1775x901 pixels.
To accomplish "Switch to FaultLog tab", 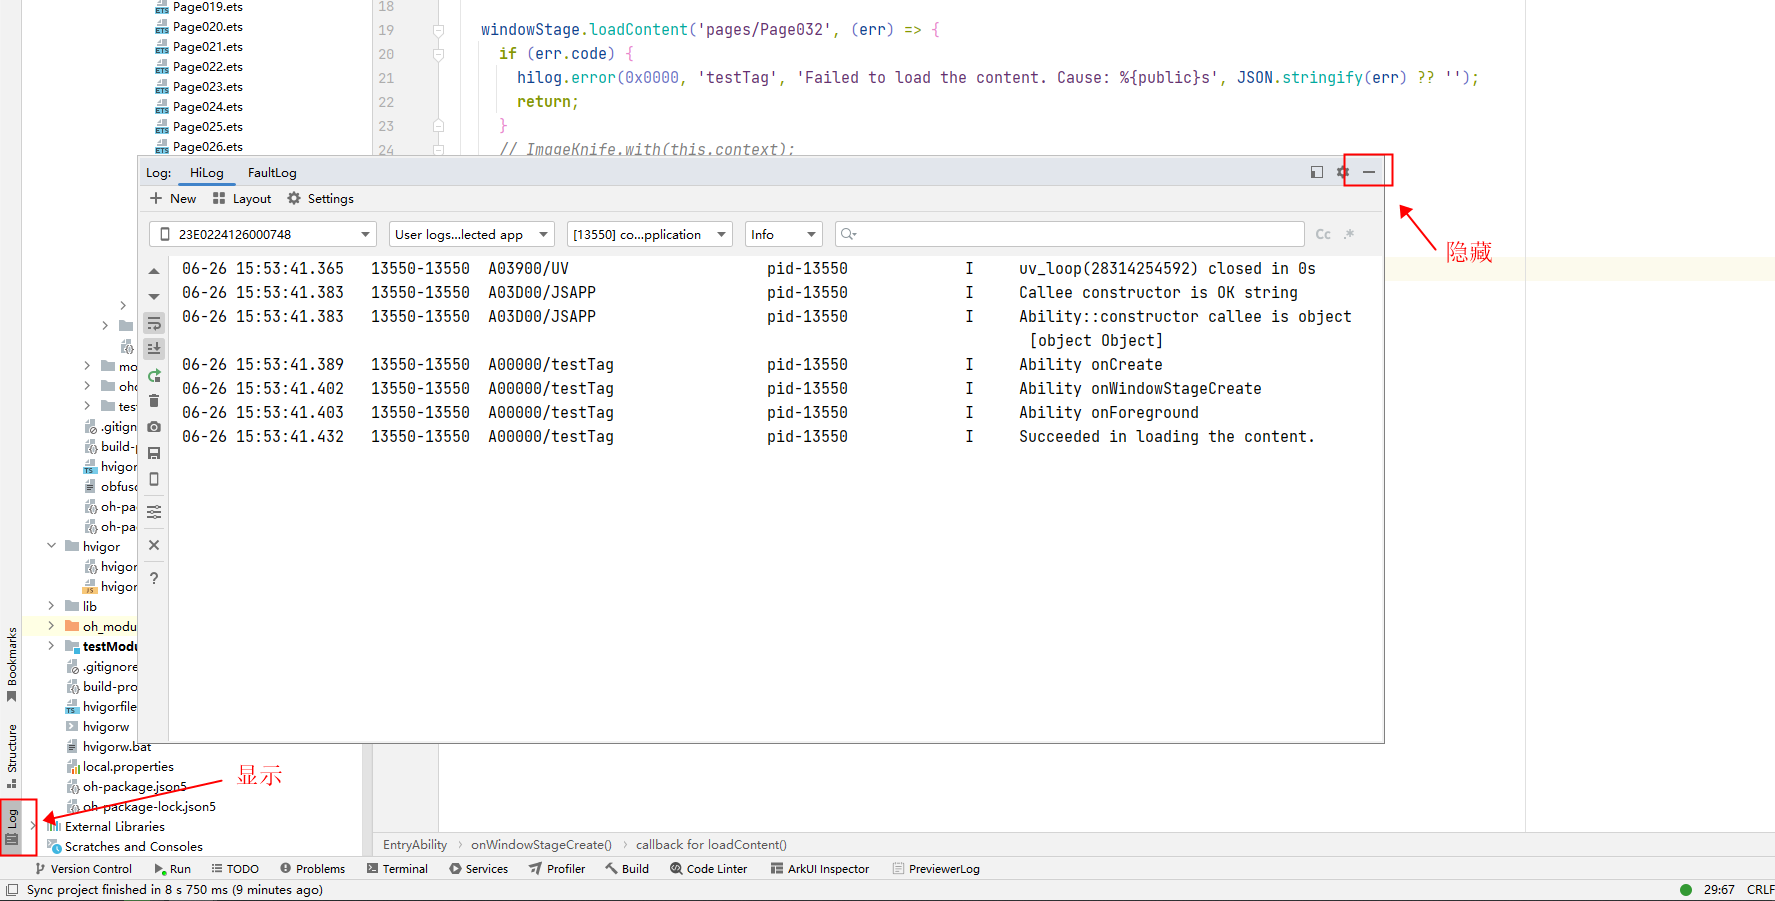I will pyautogui.click(x=272, y=173).
